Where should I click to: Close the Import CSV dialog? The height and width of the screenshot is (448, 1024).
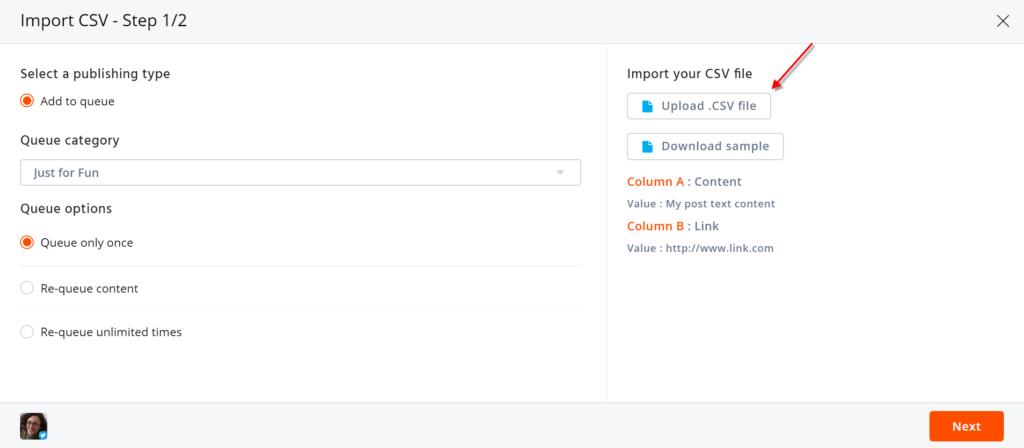point(1003,21)
